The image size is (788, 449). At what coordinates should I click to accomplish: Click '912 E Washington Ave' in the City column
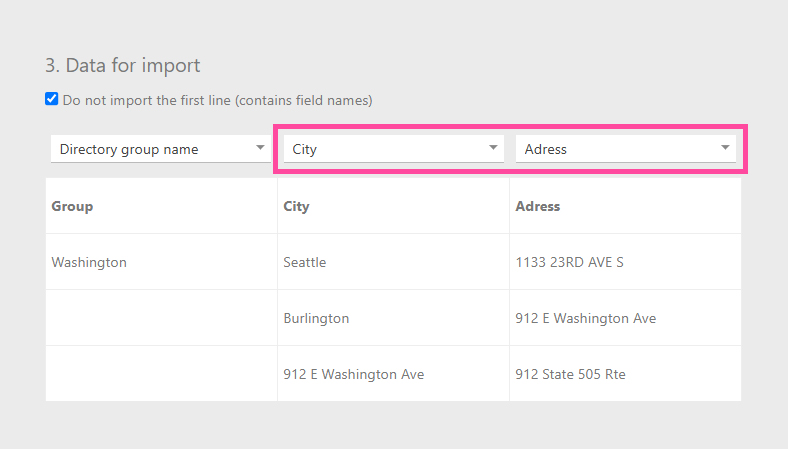coord(353,374)
